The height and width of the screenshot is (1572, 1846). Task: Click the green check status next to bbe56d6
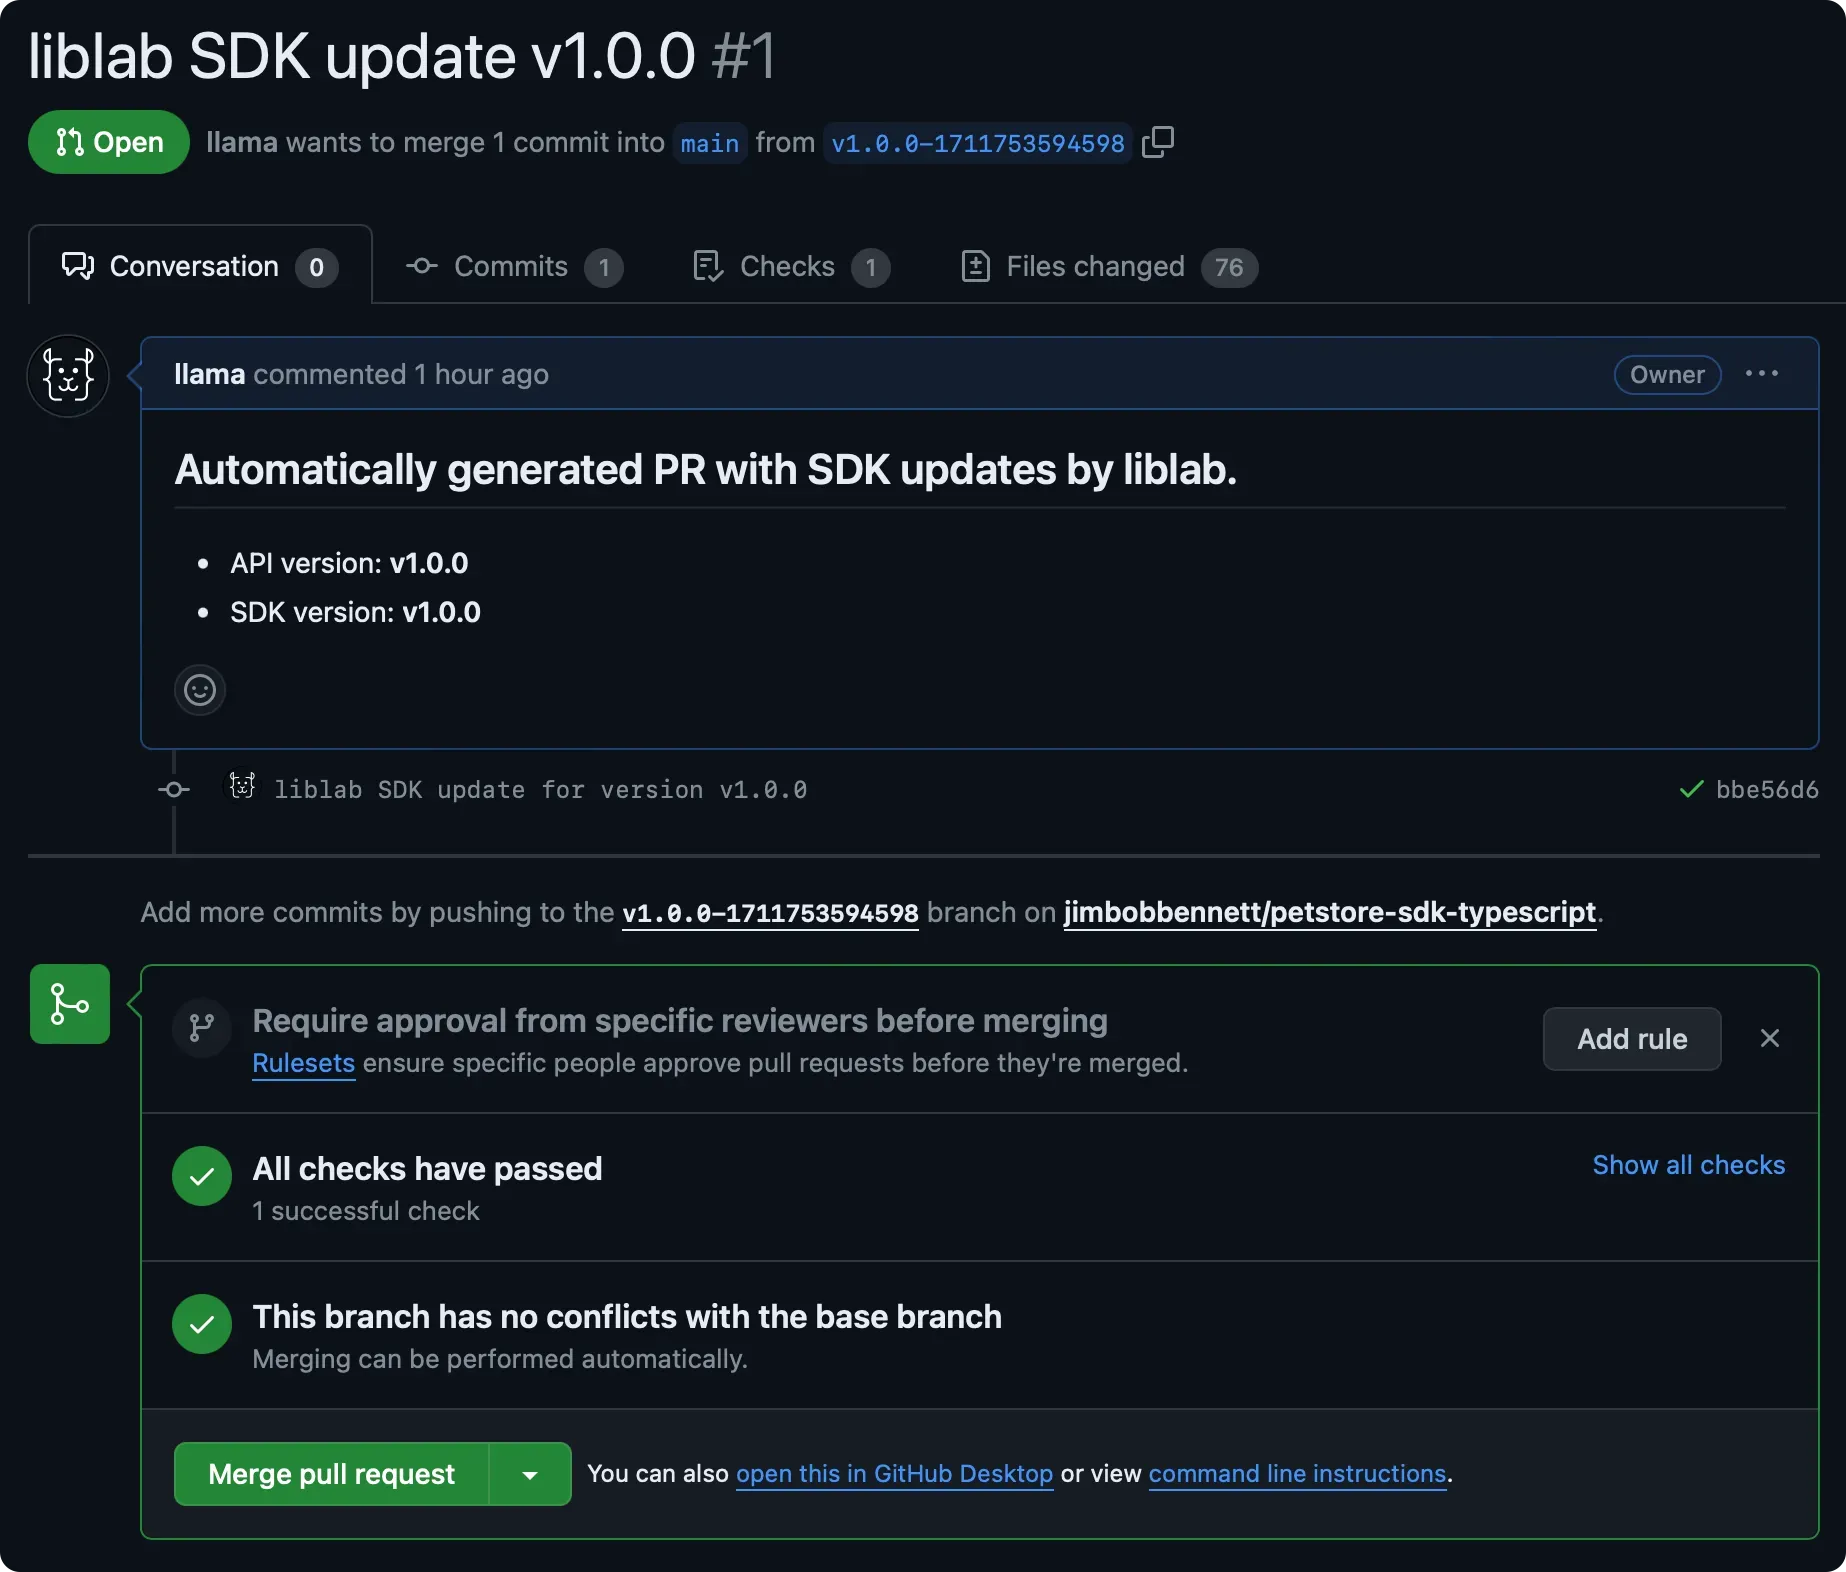point(1691,790)
